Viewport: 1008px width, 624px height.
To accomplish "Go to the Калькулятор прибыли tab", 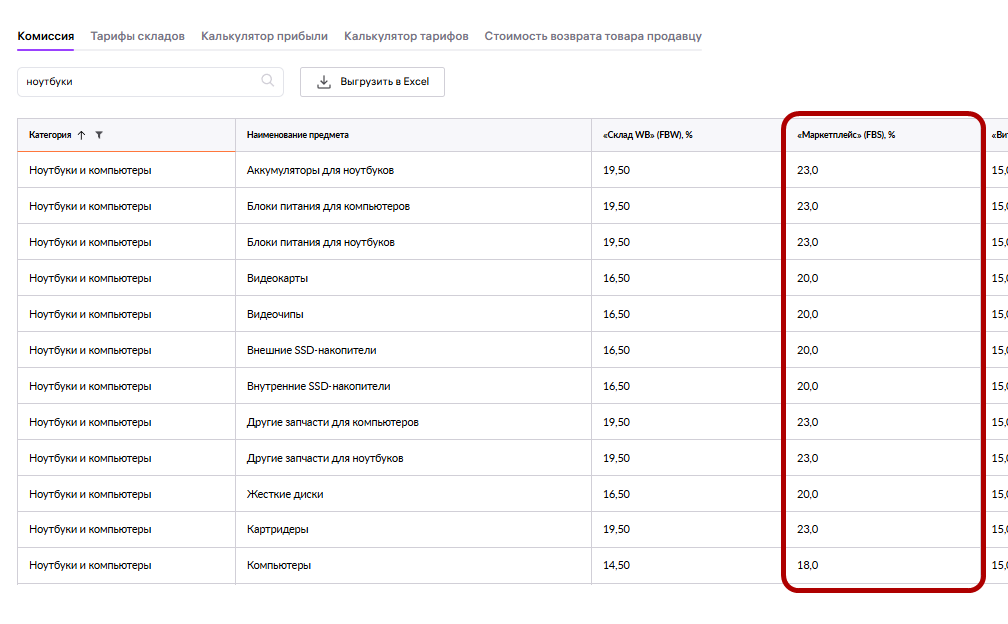I will (264, 36).
